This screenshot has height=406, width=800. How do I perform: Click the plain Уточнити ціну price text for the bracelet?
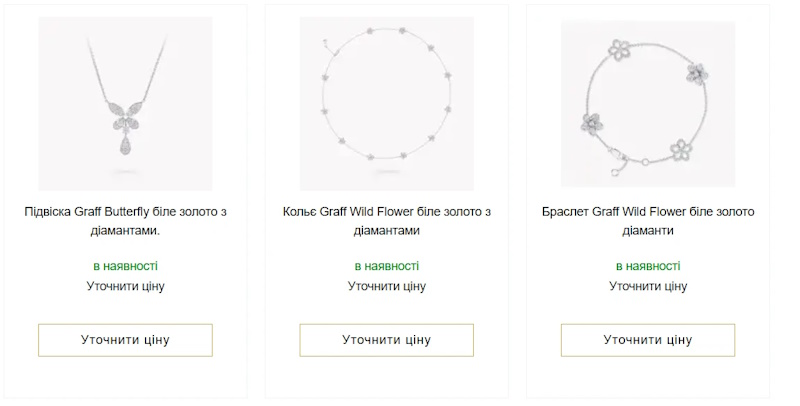[648, 286]
